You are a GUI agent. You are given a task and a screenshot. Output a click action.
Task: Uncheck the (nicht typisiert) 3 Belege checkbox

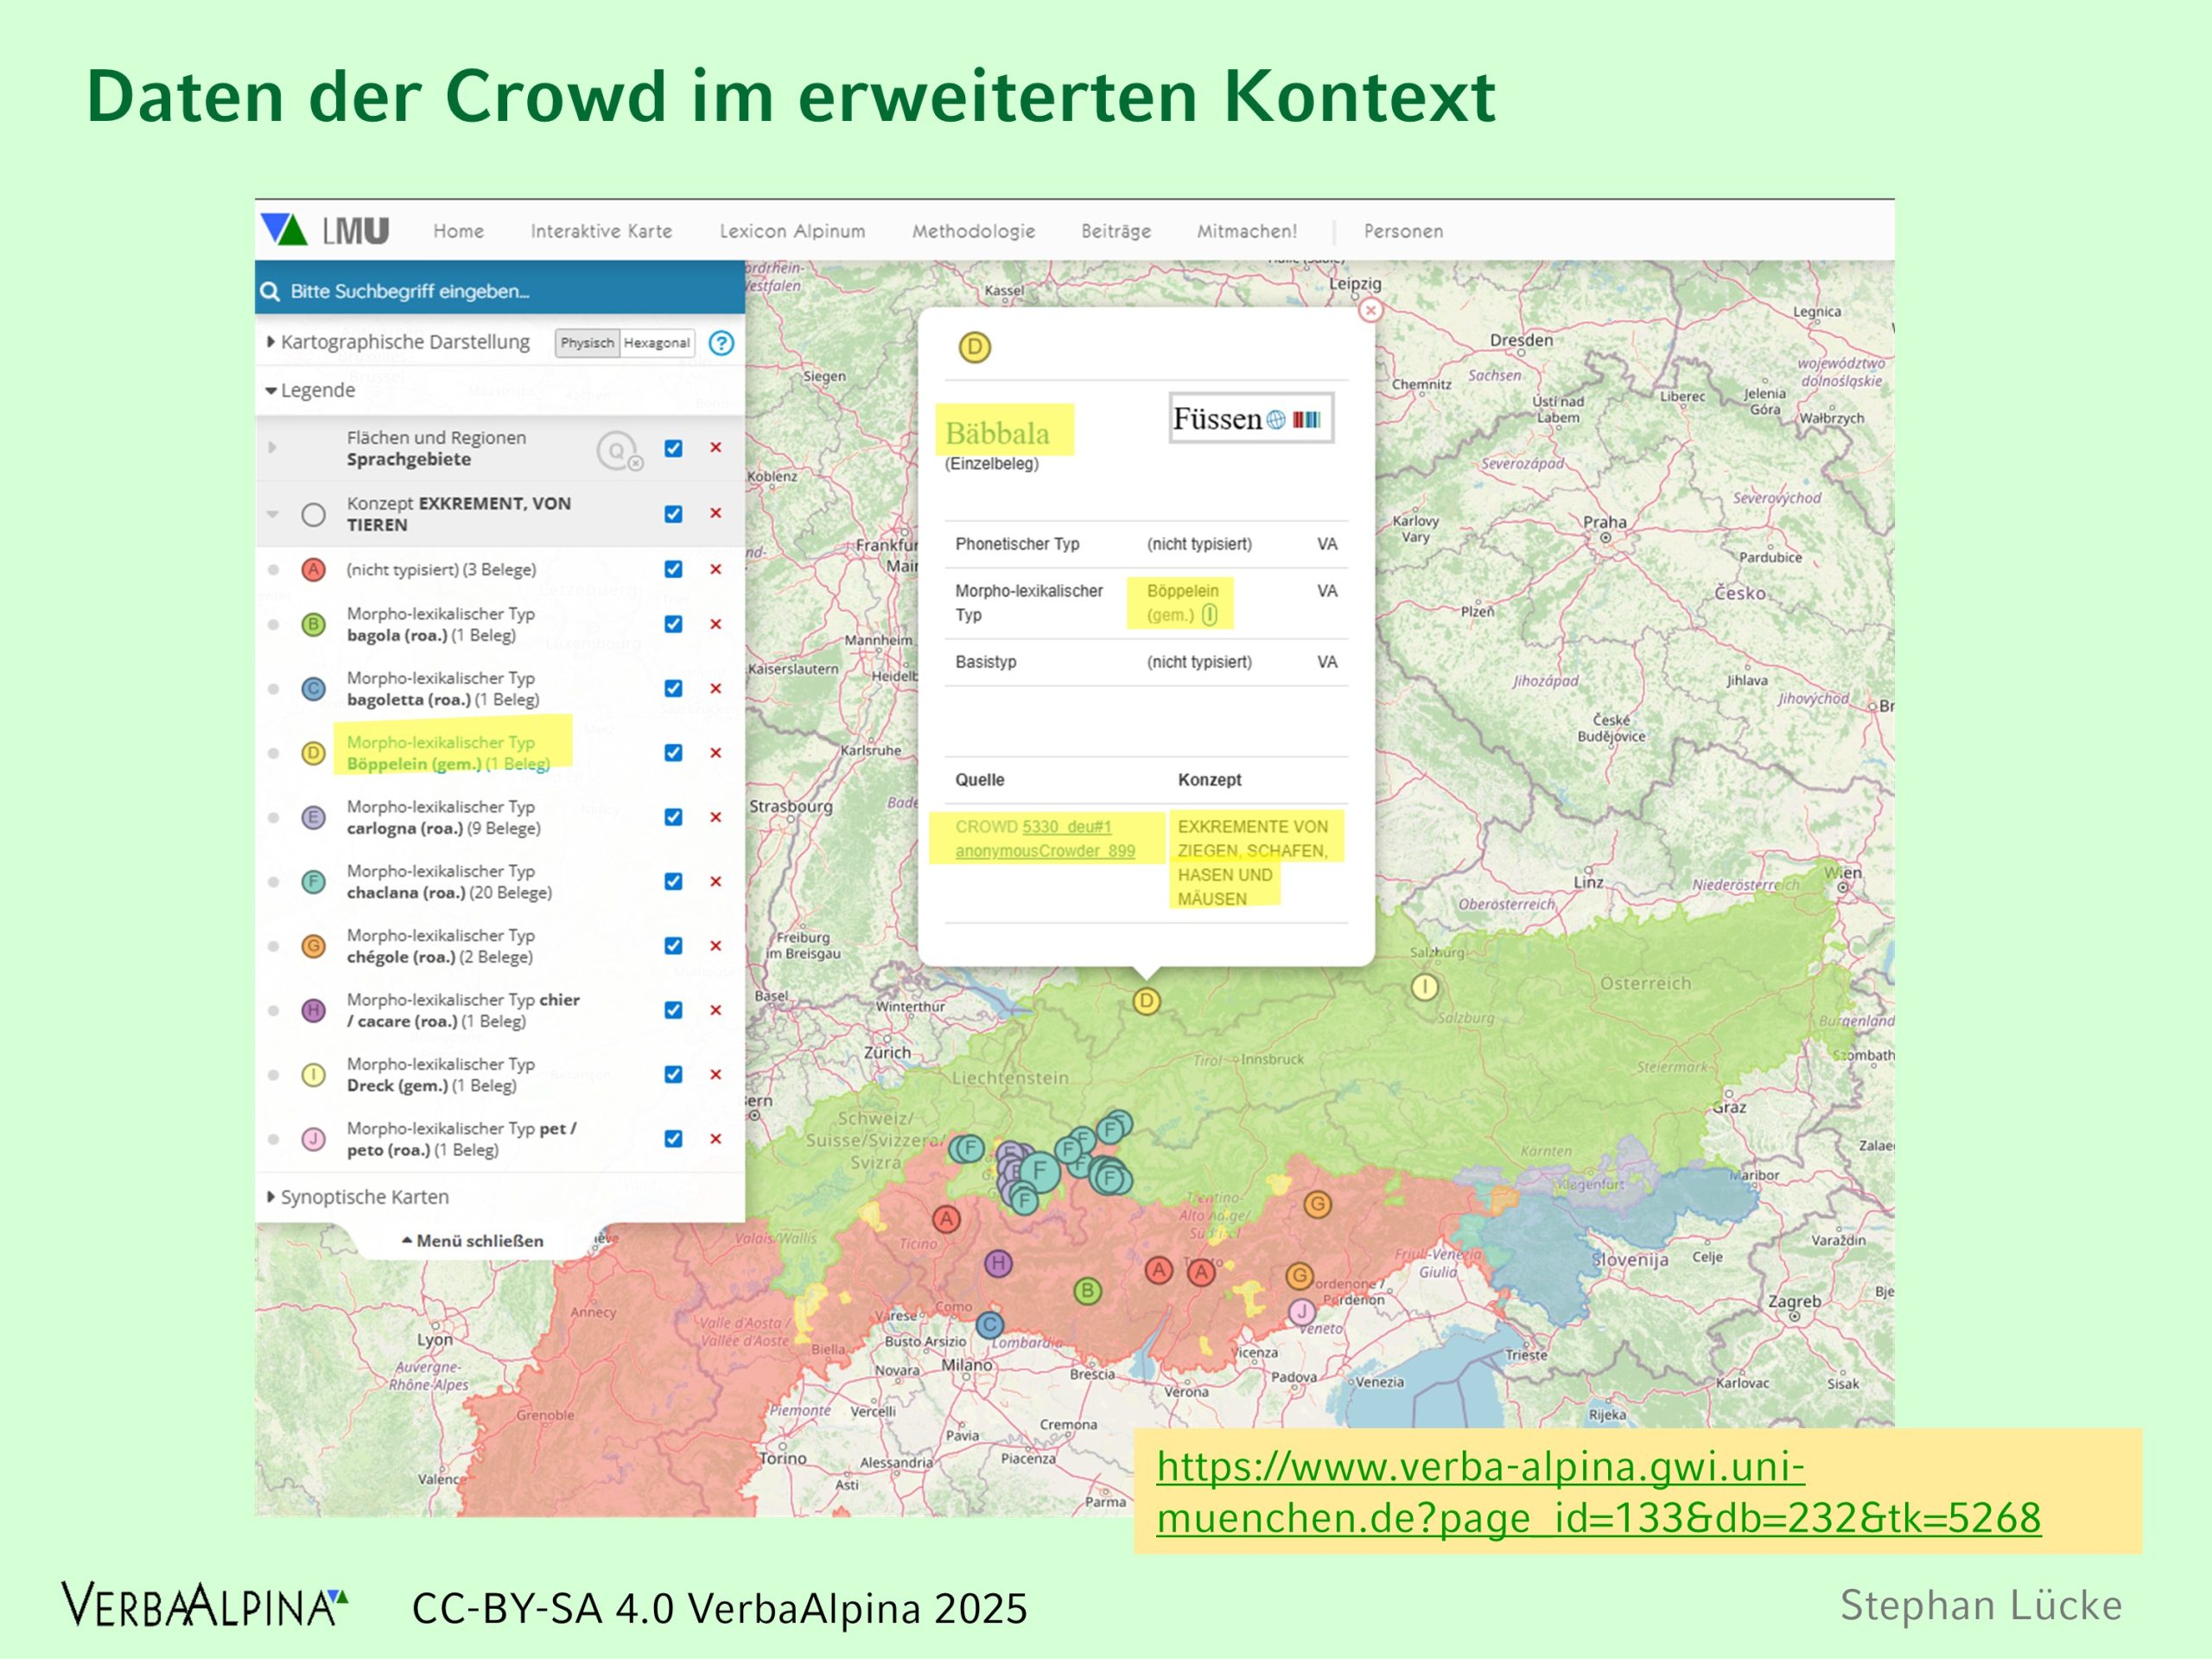[674, 569]
